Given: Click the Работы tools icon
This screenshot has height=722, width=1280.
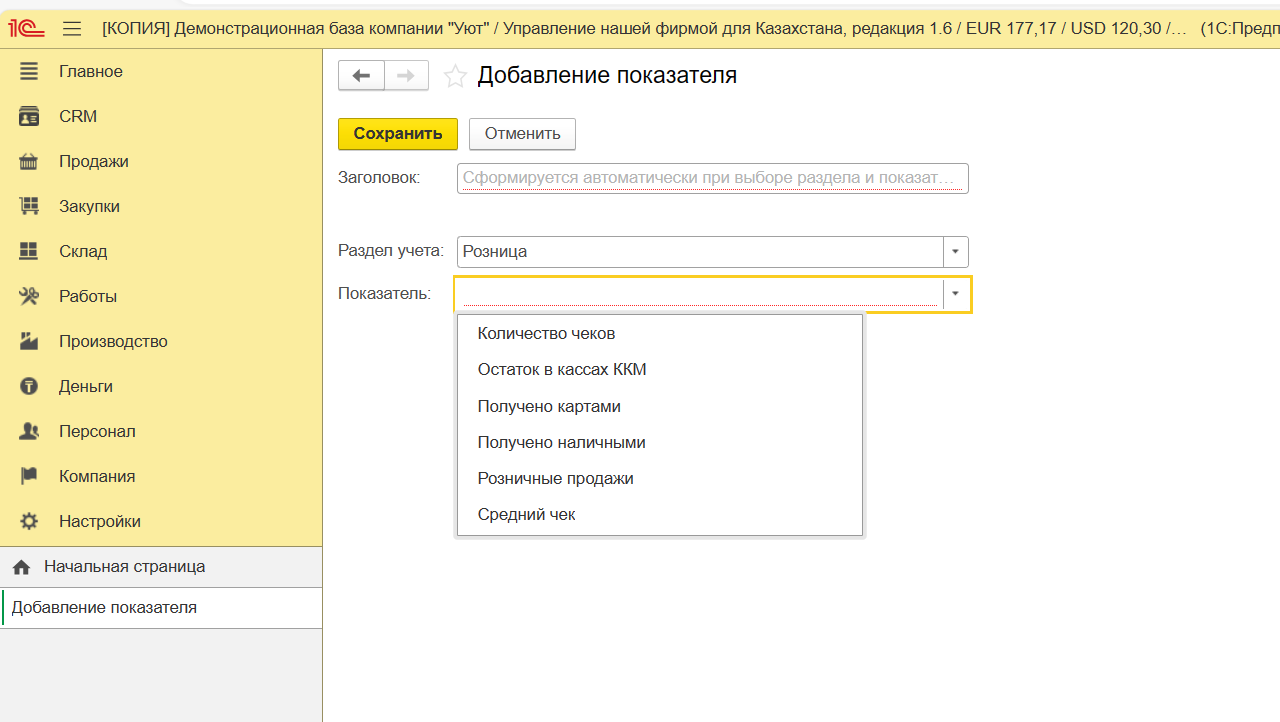Looking at the screenshot, I should [29, 296].
